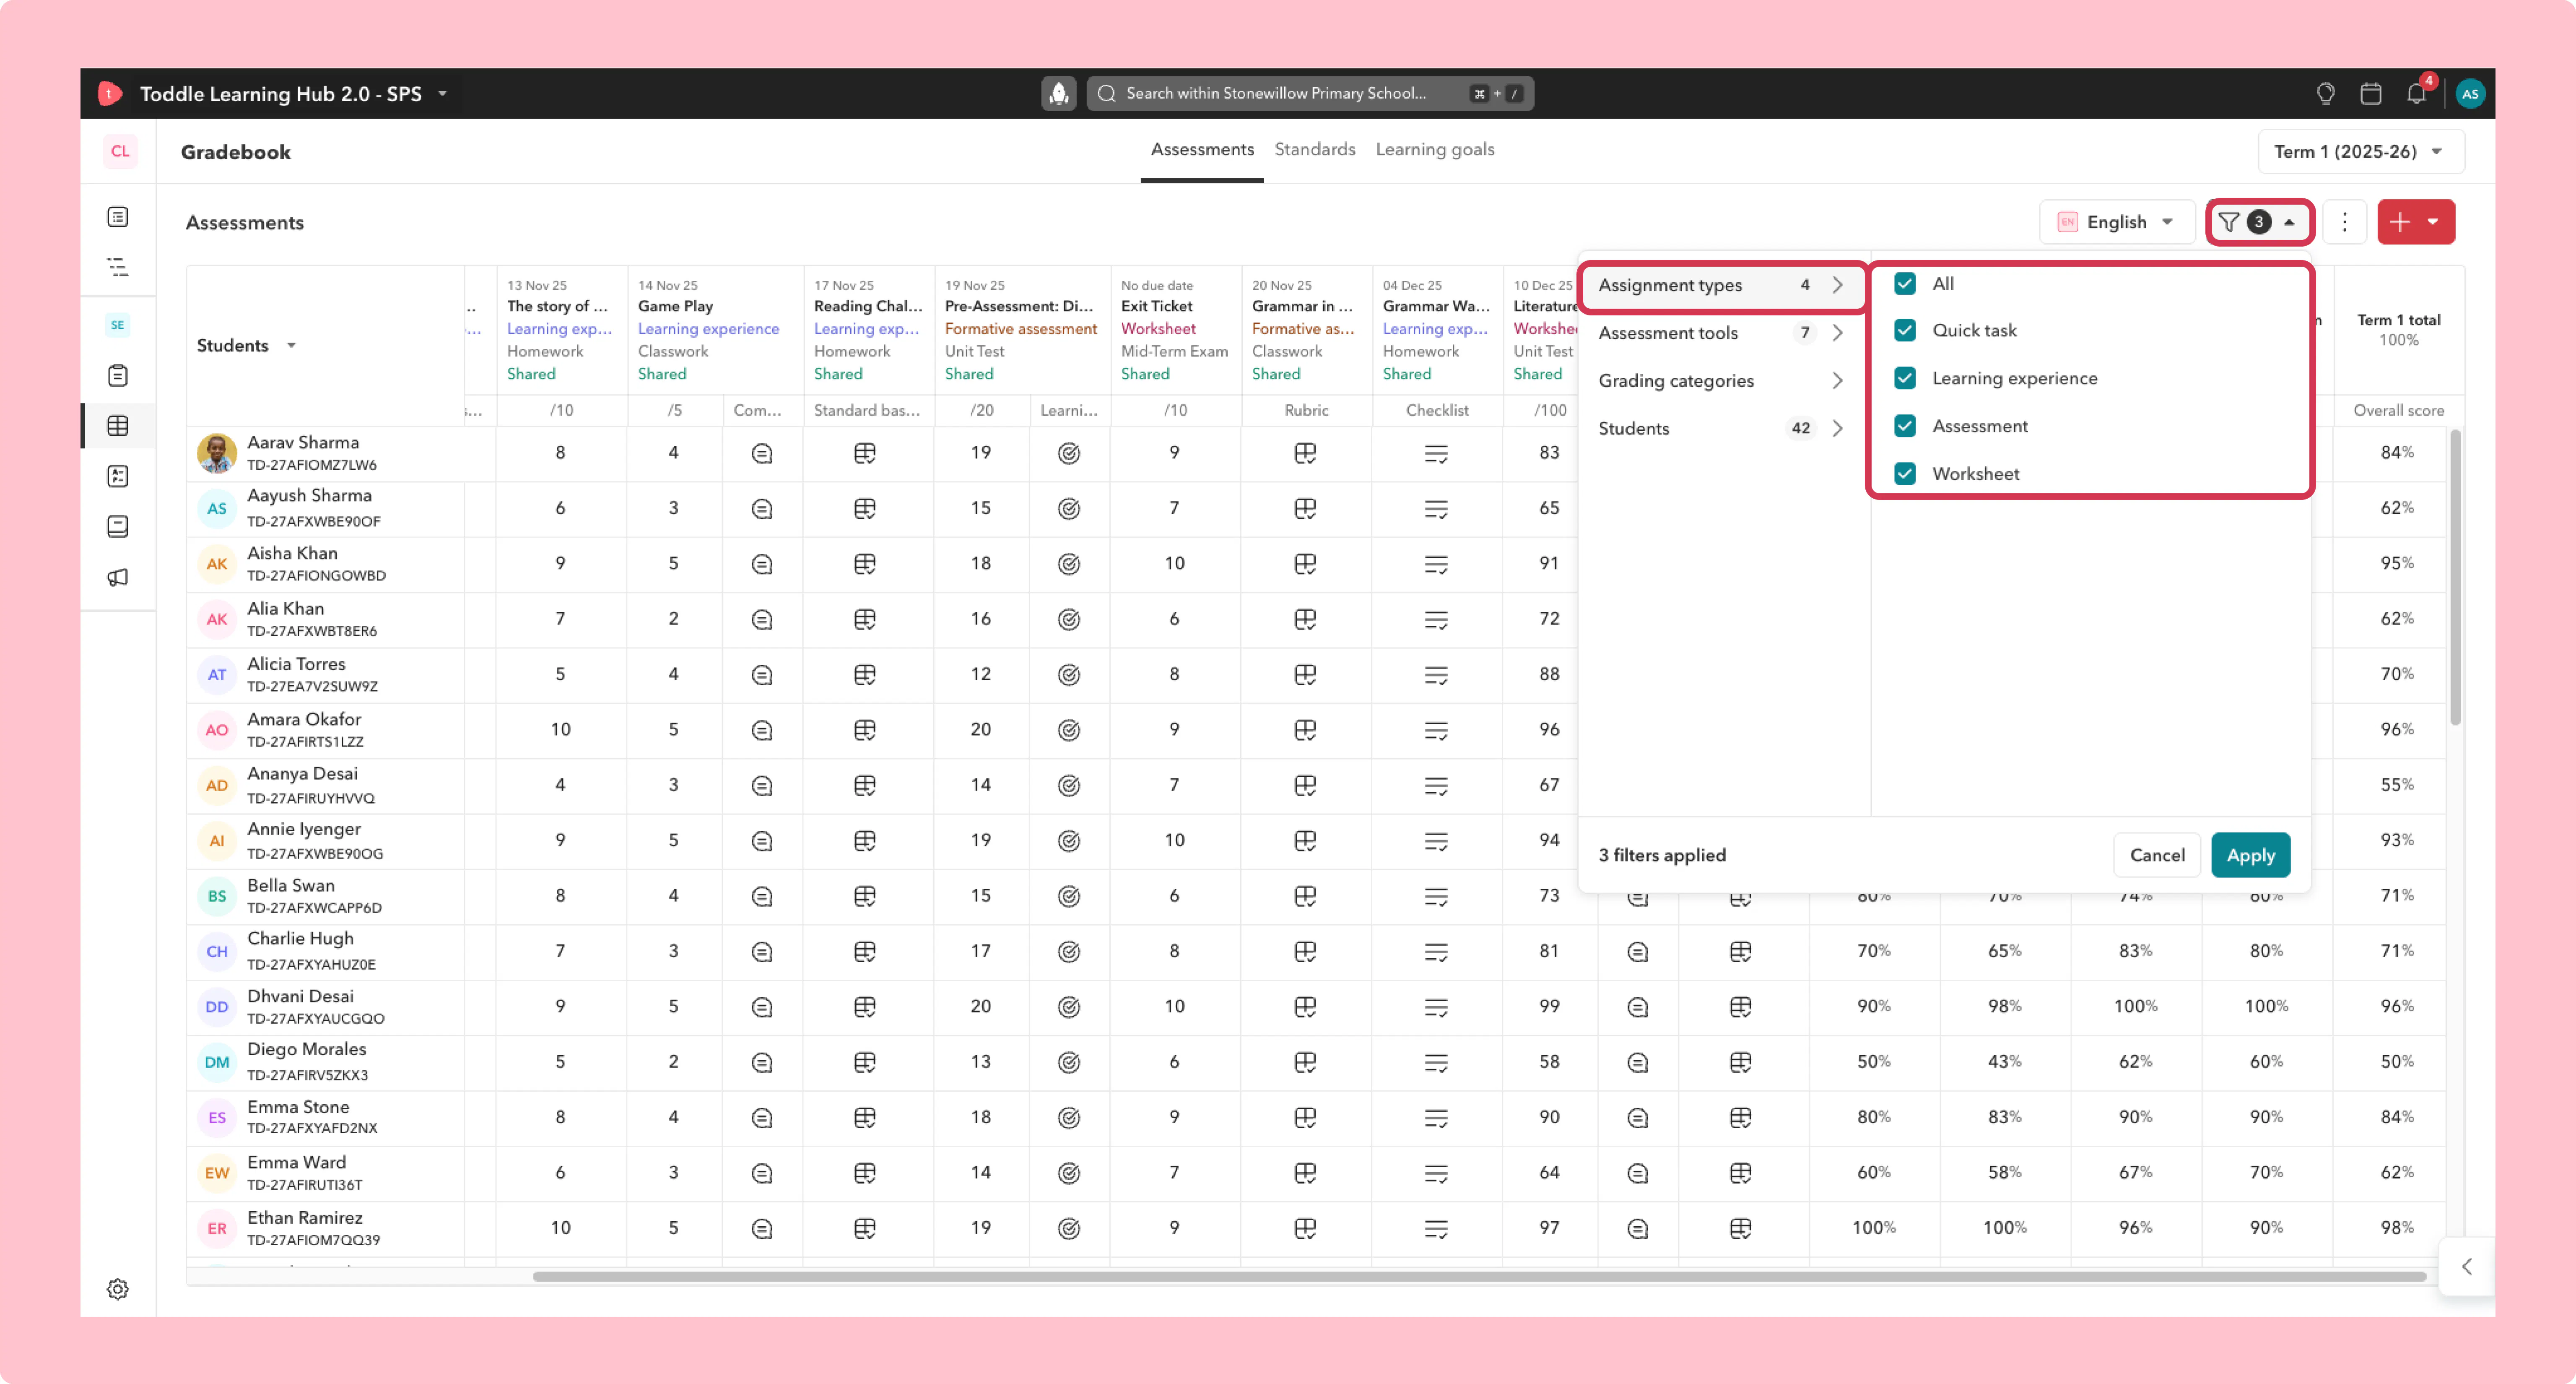Image resolution: width=2576 pixels, height=1384 pixels.
Task: Open Aarav Sharma's Game Play comment icon
Action: [762, 454]
